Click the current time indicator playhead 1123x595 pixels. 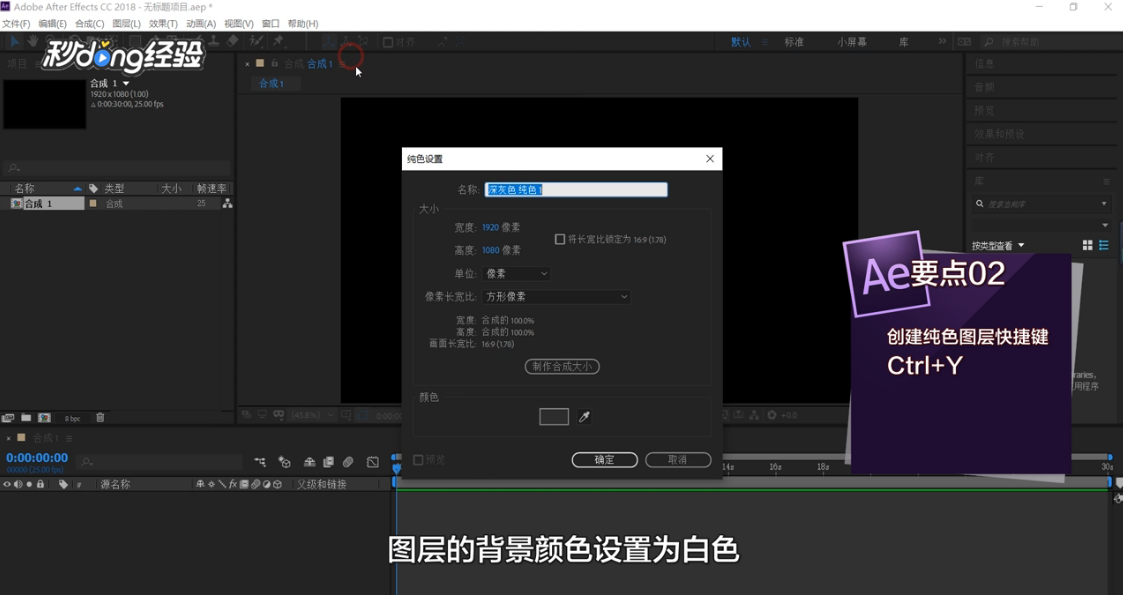click(x=397, y=468)
